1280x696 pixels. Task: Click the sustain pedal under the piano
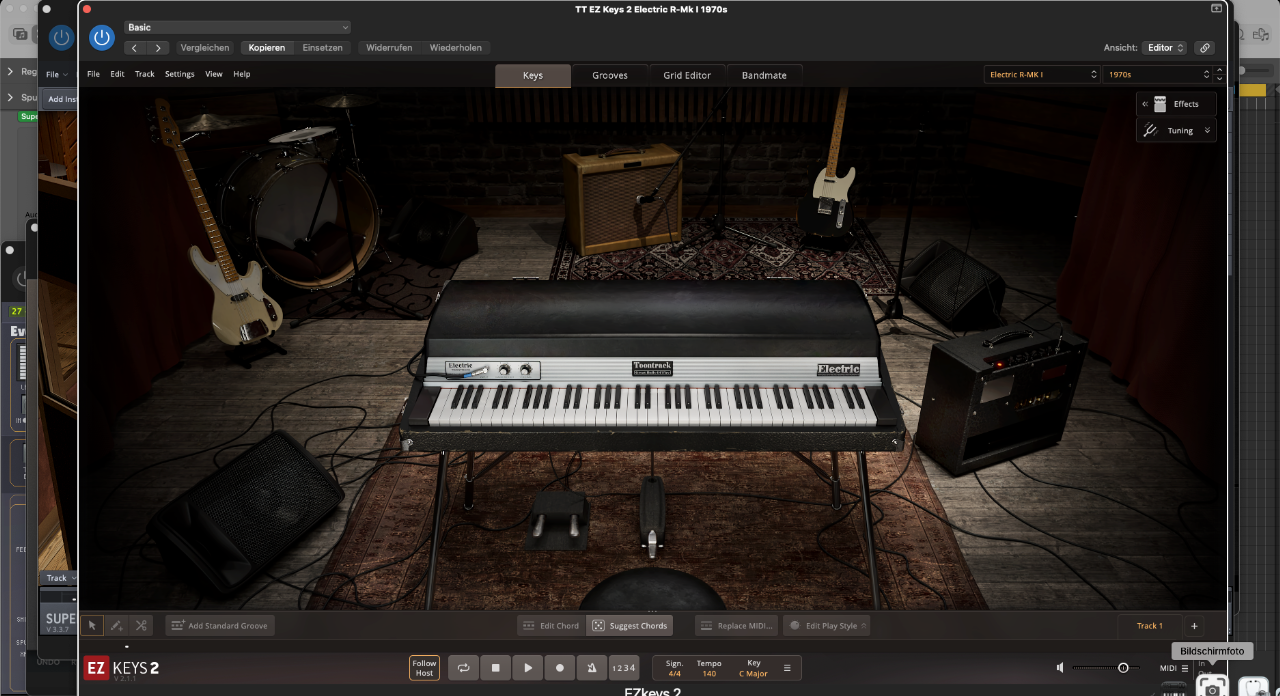[x=652, y=516]
